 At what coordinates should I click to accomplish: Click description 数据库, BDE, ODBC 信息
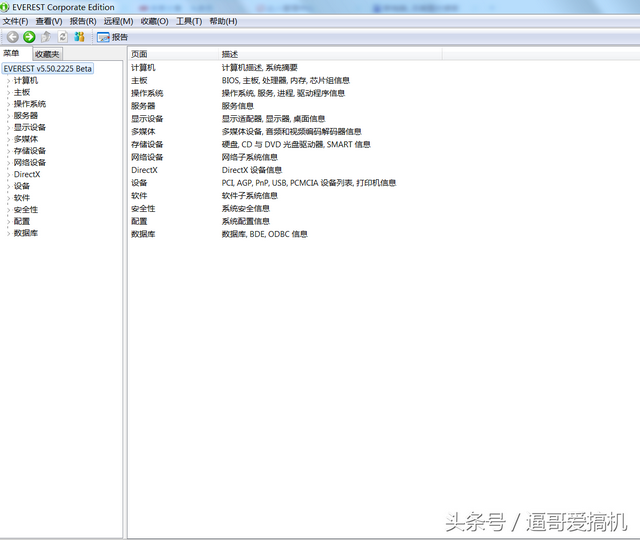click(x=264, y=234)
